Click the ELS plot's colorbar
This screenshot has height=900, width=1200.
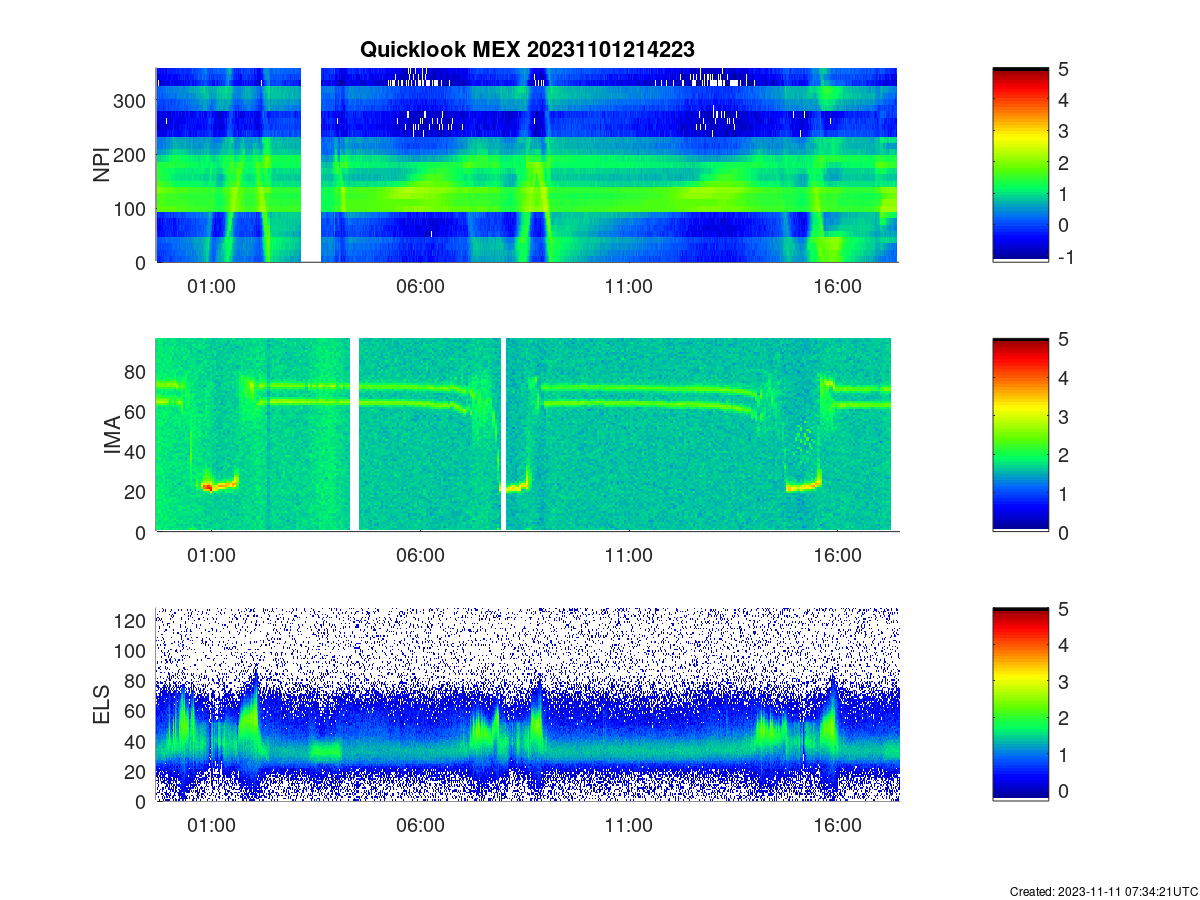click(1021, 704)
